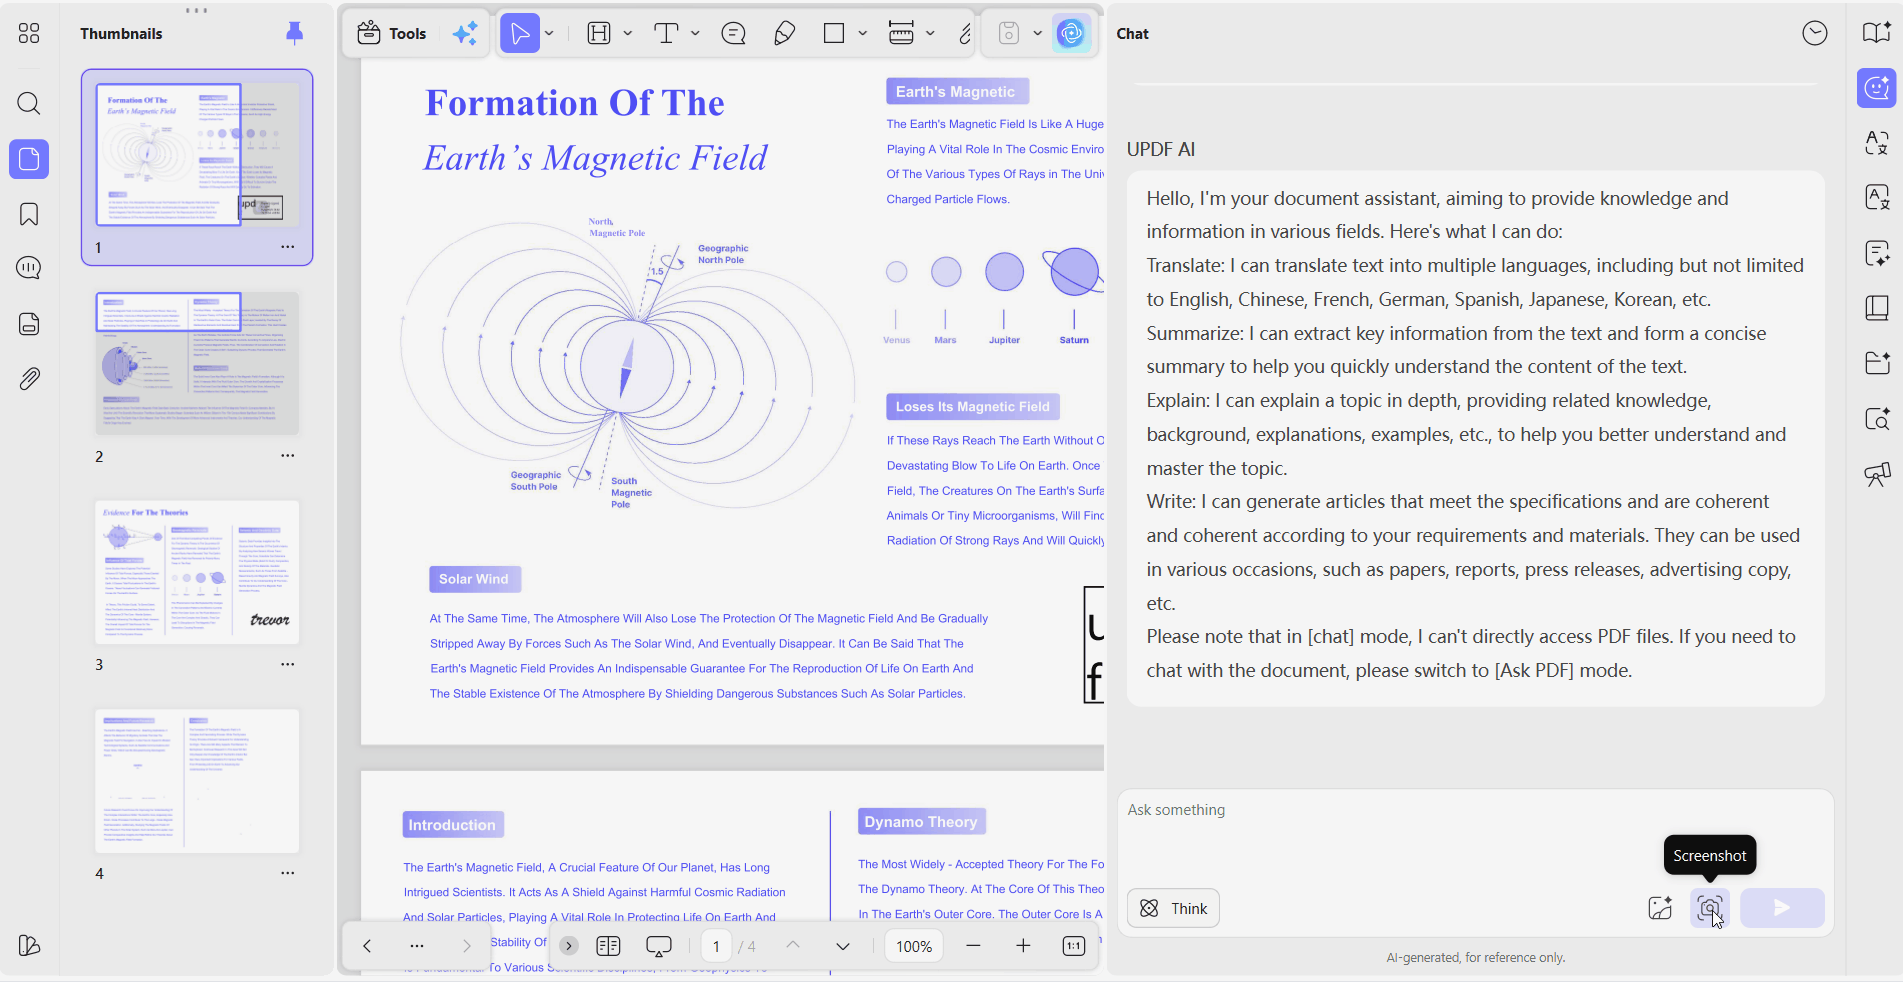Select page 1 thumbnail
Screen dimensions: 1903x982
tap(197, 155)
